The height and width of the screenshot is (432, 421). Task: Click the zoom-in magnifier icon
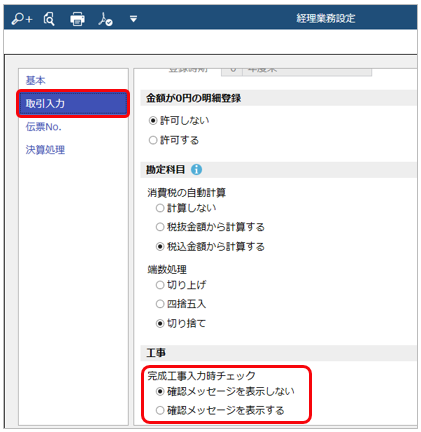[22, 19]
